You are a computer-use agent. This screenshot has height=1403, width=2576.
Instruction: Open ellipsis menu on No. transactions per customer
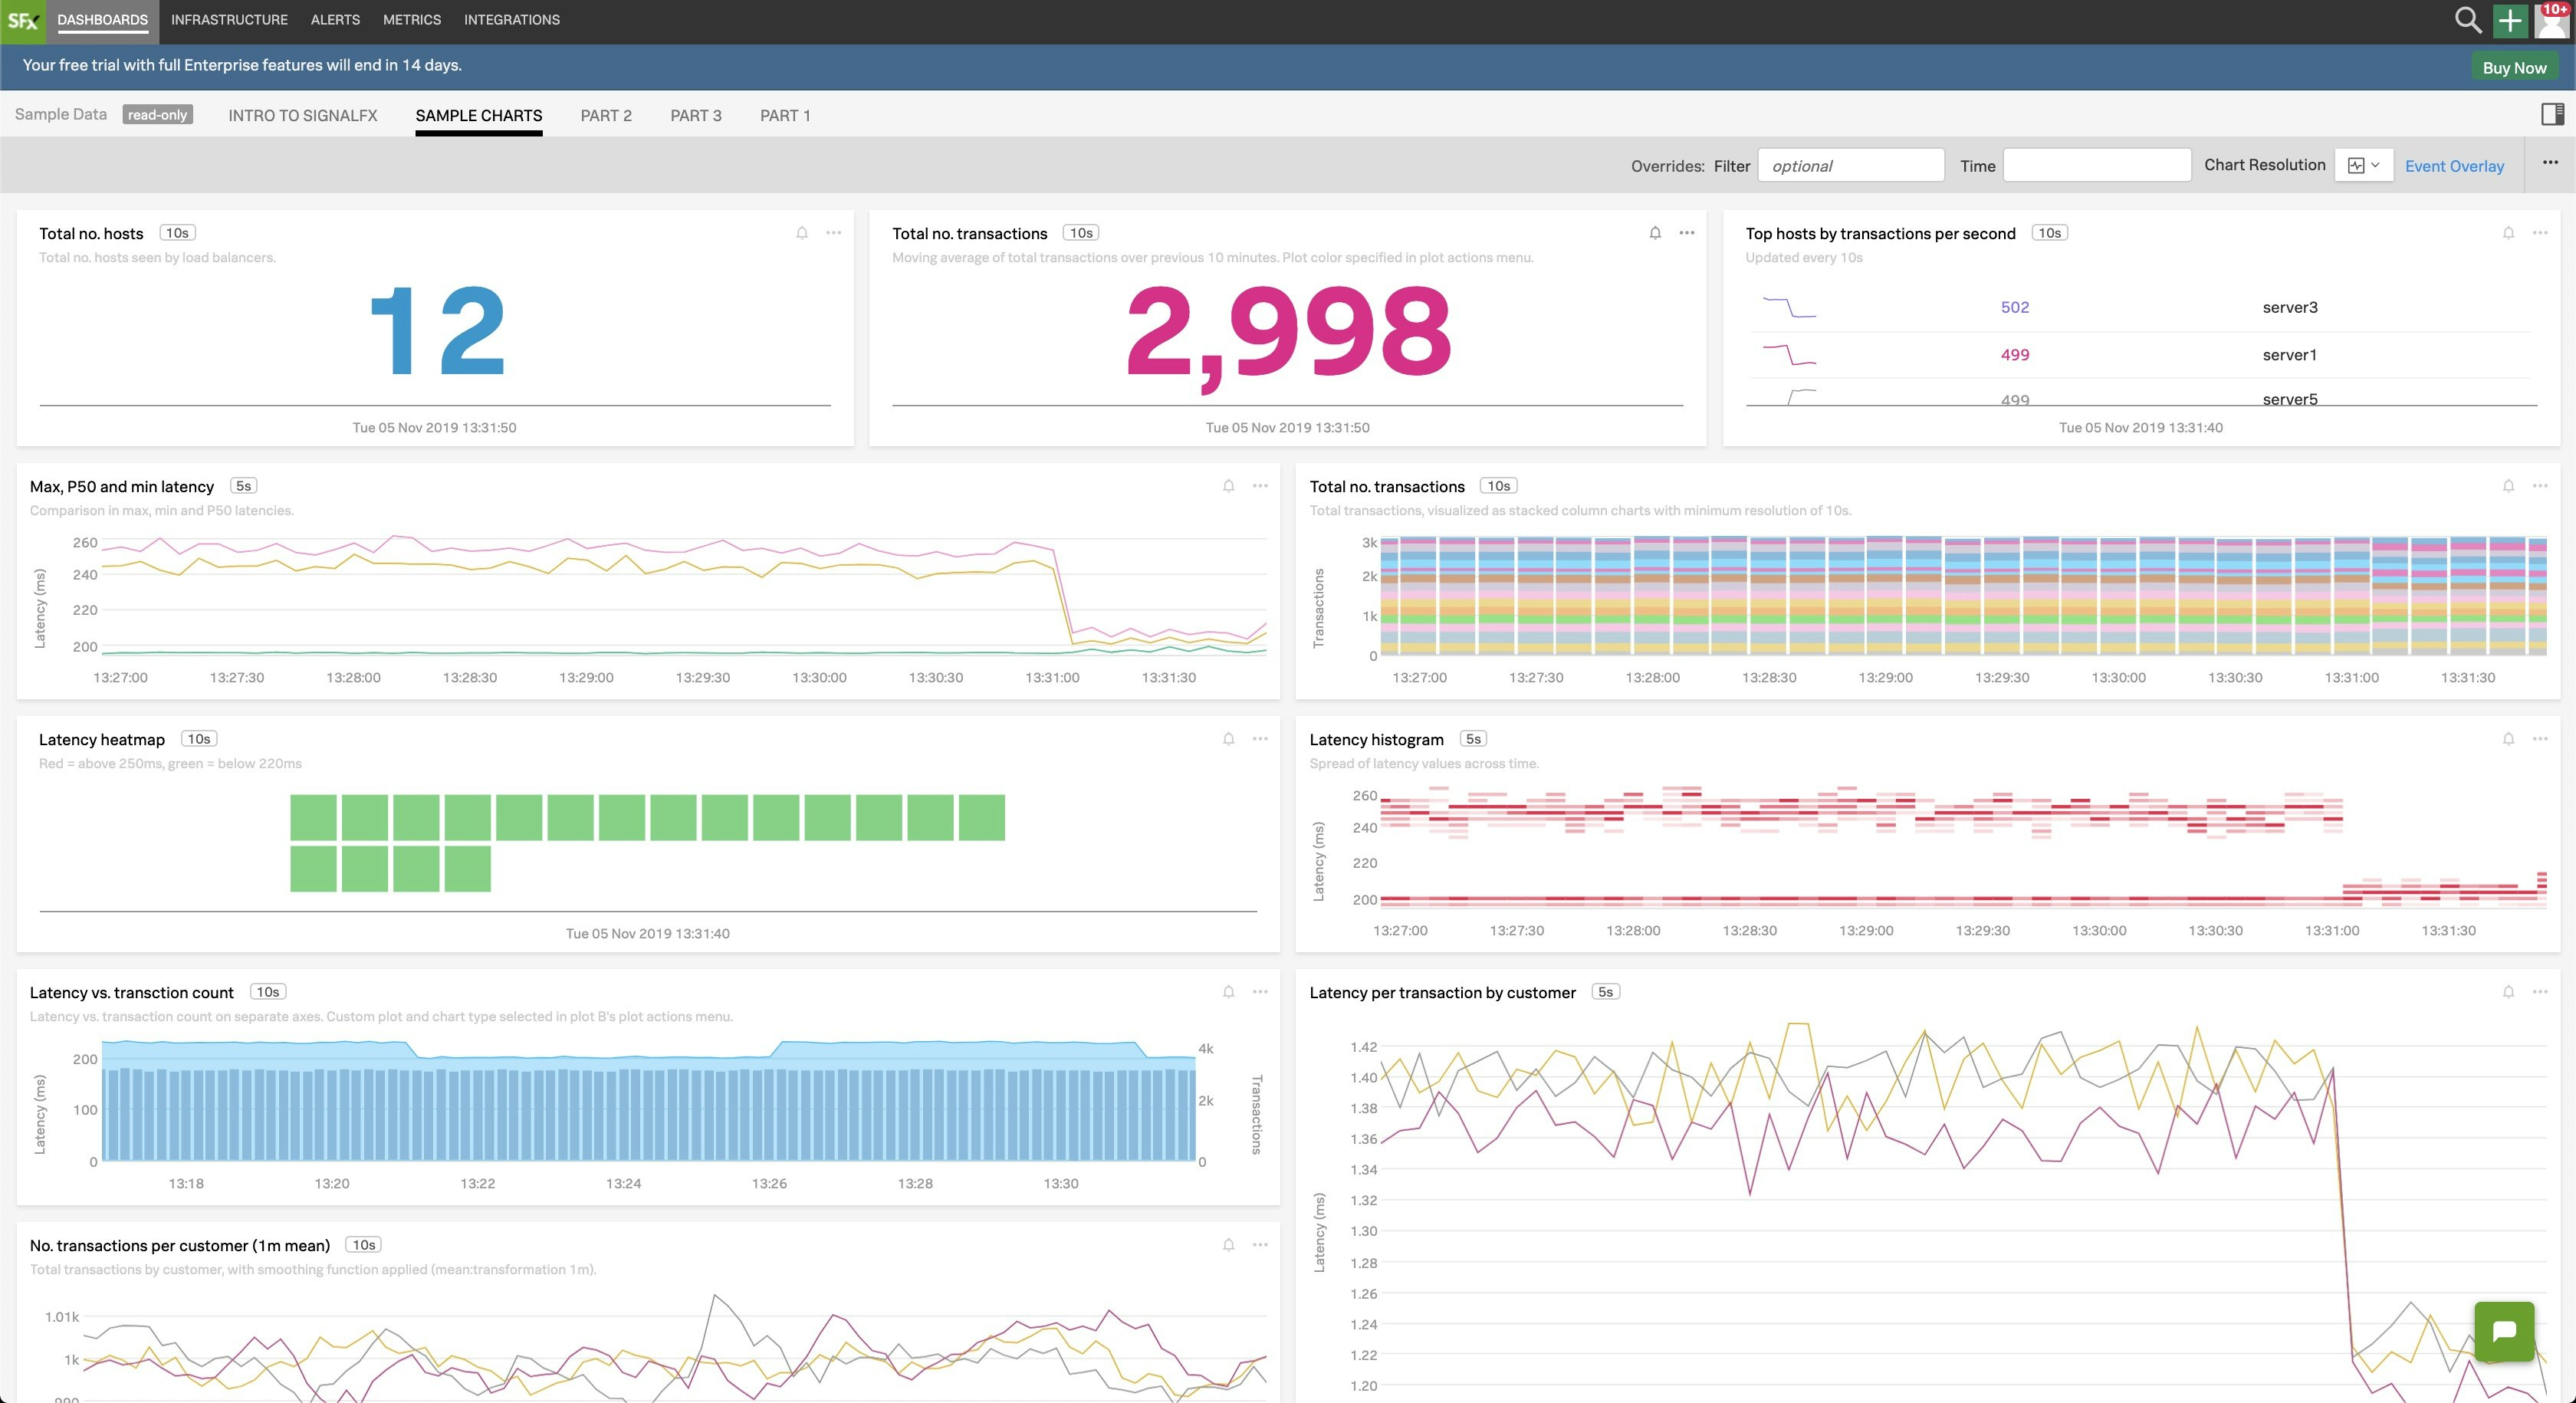(1260, 1245)
